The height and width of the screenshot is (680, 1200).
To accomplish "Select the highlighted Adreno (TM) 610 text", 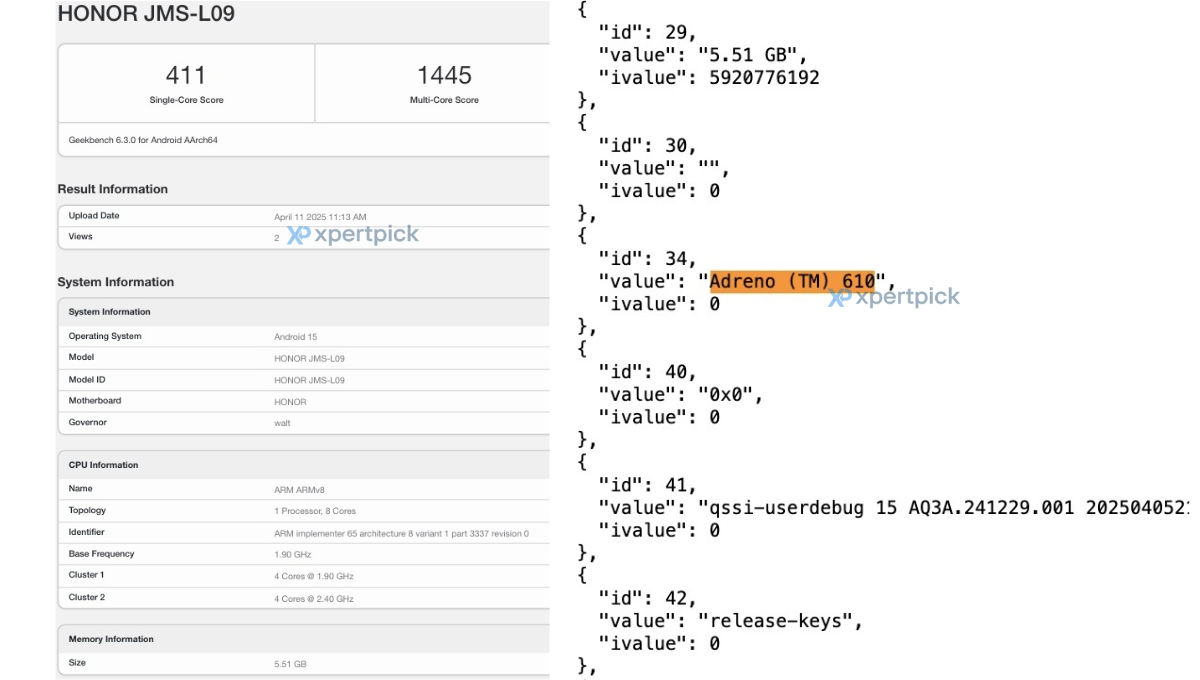I will [x=792, y=281].
